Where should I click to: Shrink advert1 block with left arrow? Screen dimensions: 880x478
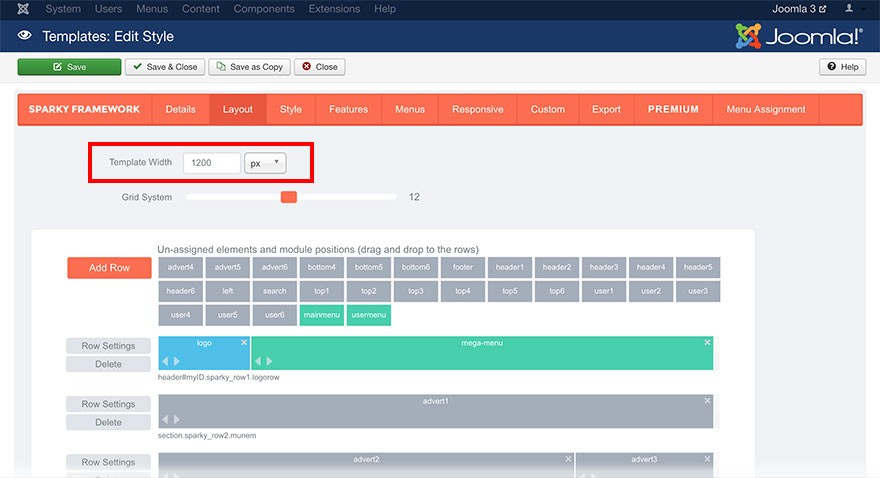coord(165,419)
